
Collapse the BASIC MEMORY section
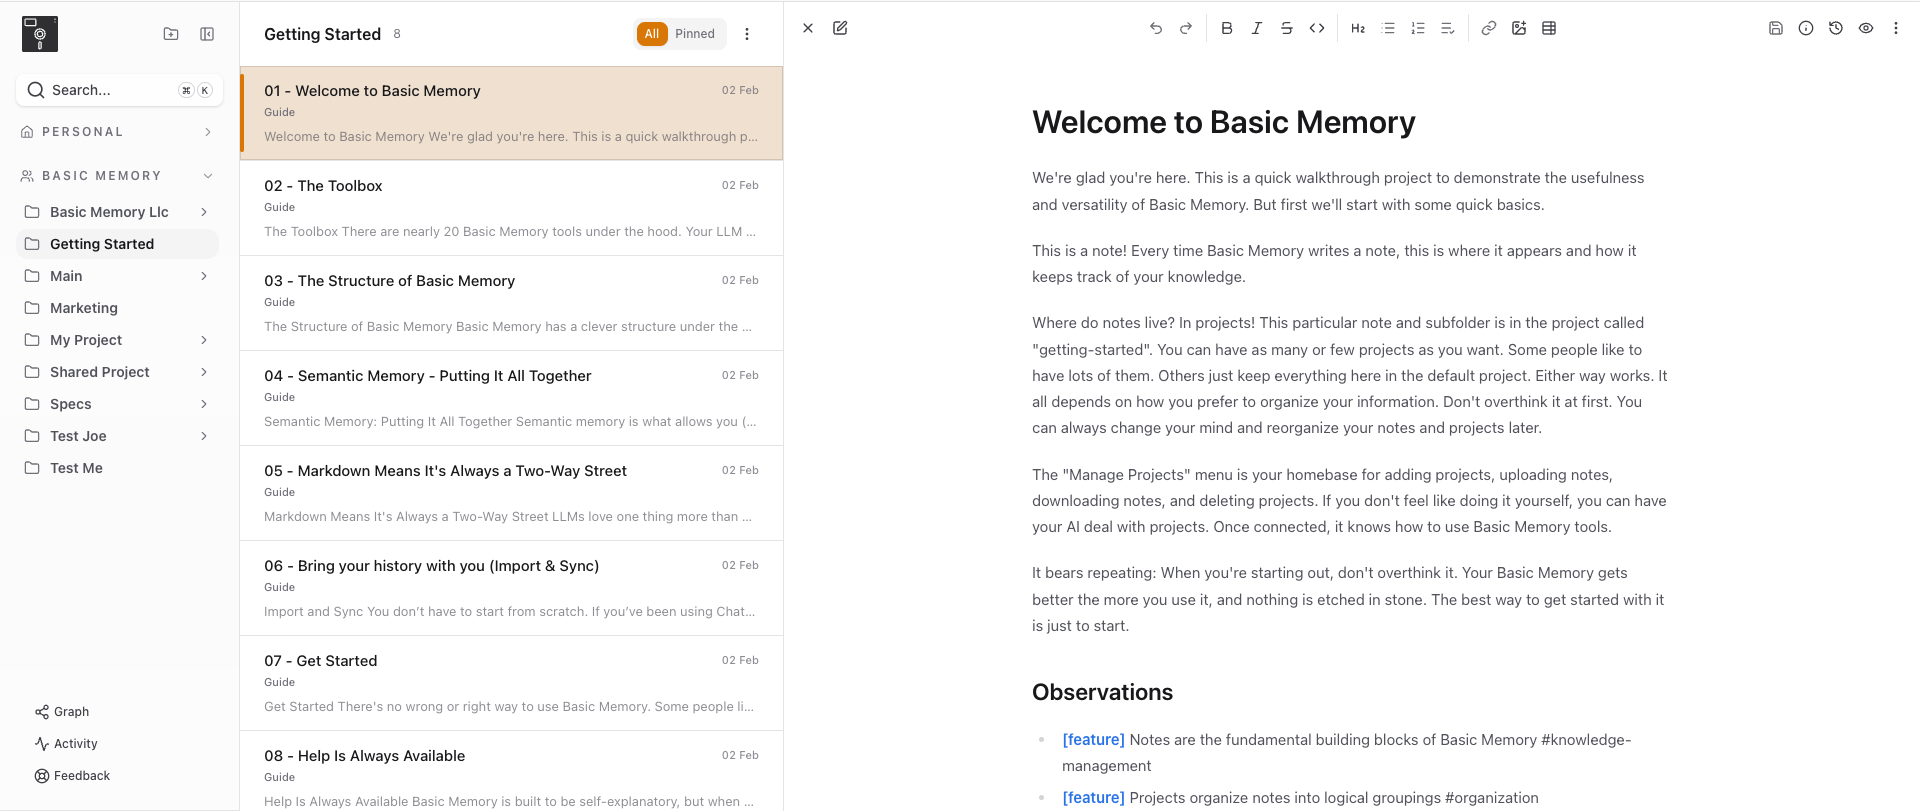208,176
